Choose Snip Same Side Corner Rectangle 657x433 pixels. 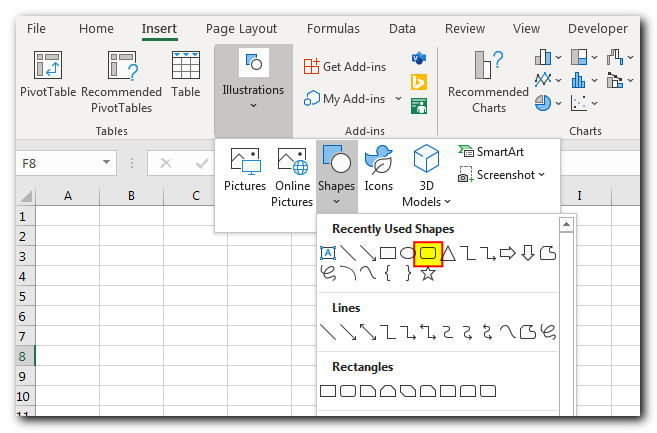(388, 391)
